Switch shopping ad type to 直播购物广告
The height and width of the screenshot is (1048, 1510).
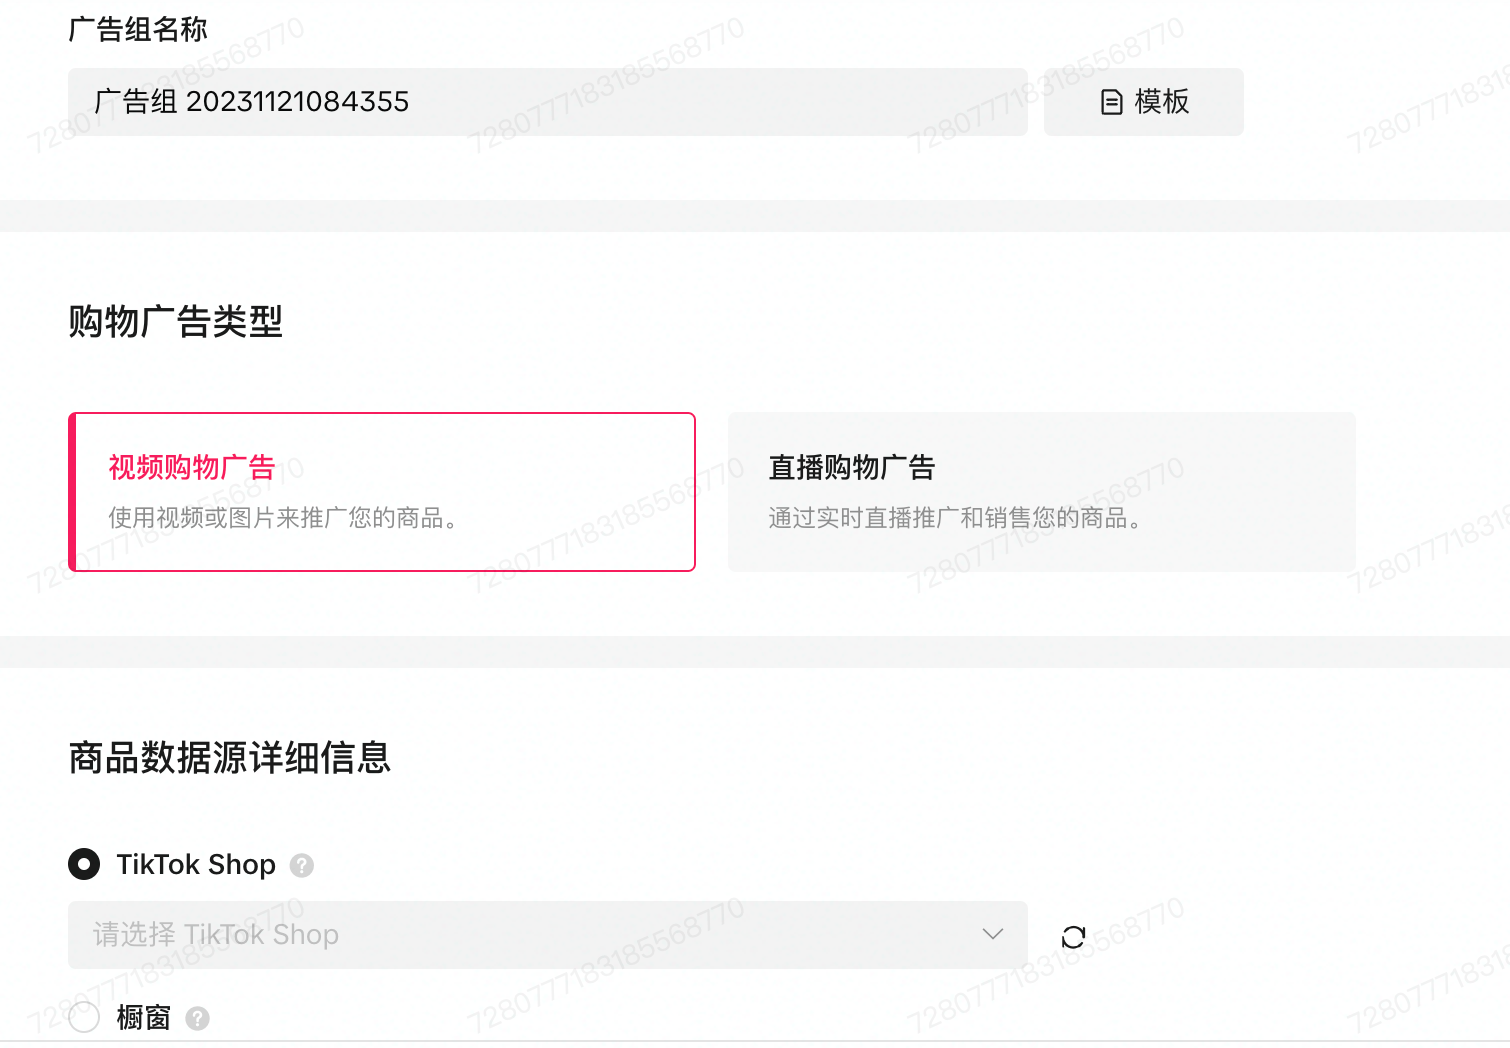[1042, 491]
